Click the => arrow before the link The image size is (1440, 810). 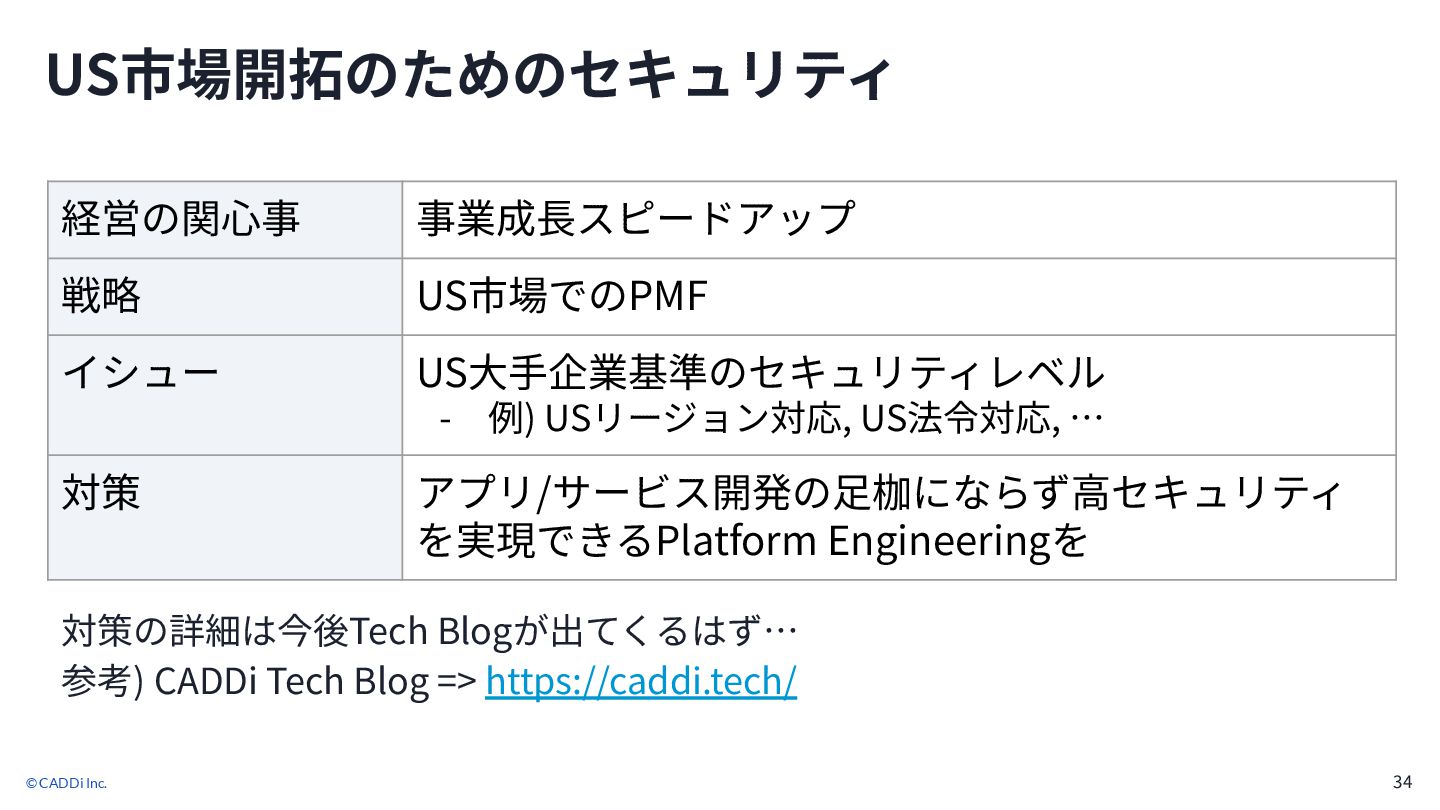[457, 682]
